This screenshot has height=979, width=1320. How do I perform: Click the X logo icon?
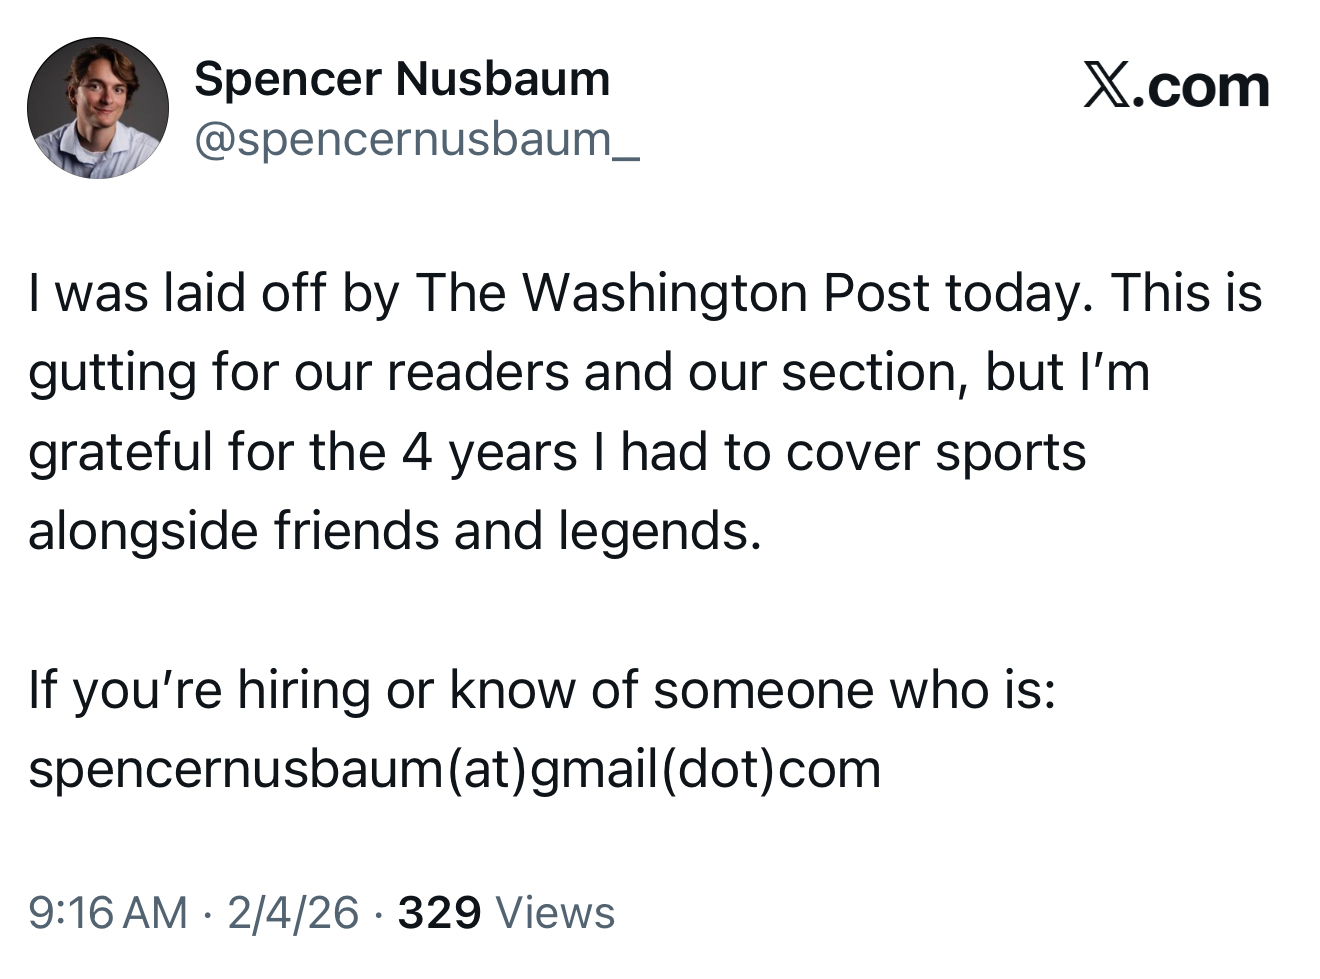click(1108, 86)
